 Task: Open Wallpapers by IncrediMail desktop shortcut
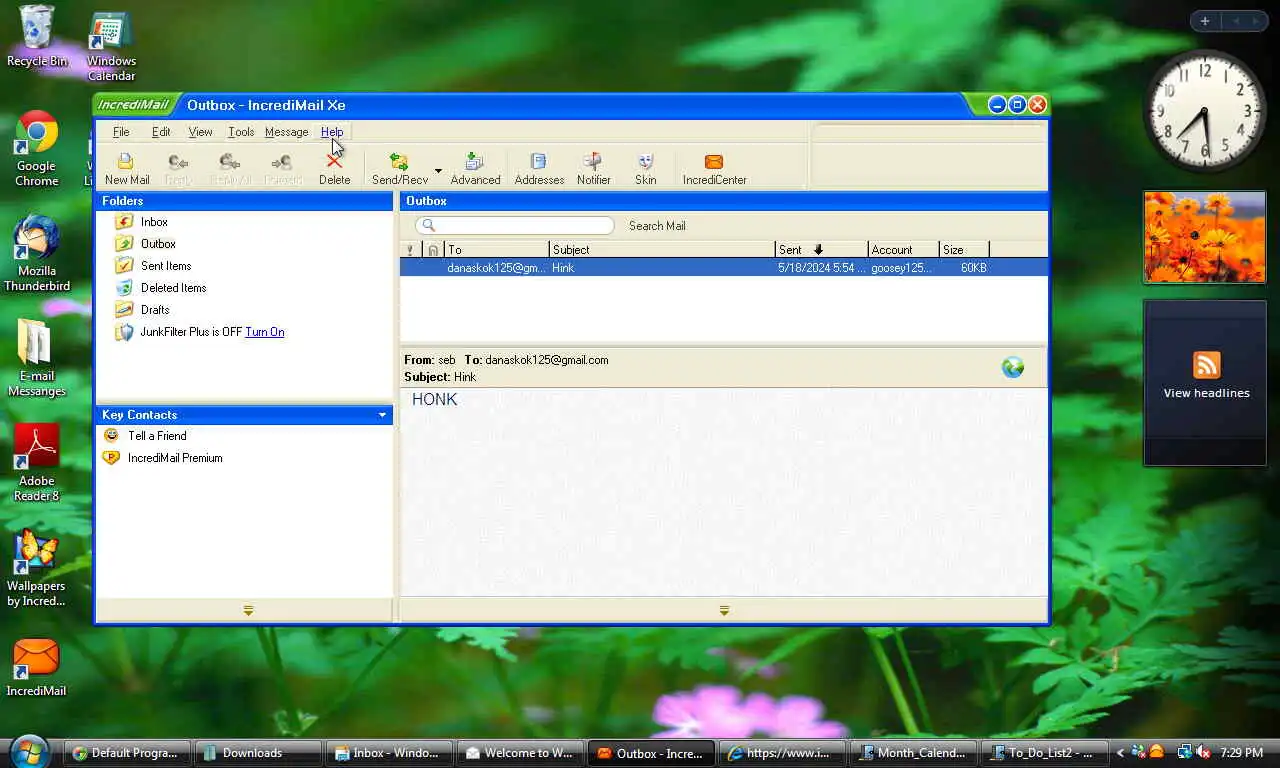[x=36, y=567]
